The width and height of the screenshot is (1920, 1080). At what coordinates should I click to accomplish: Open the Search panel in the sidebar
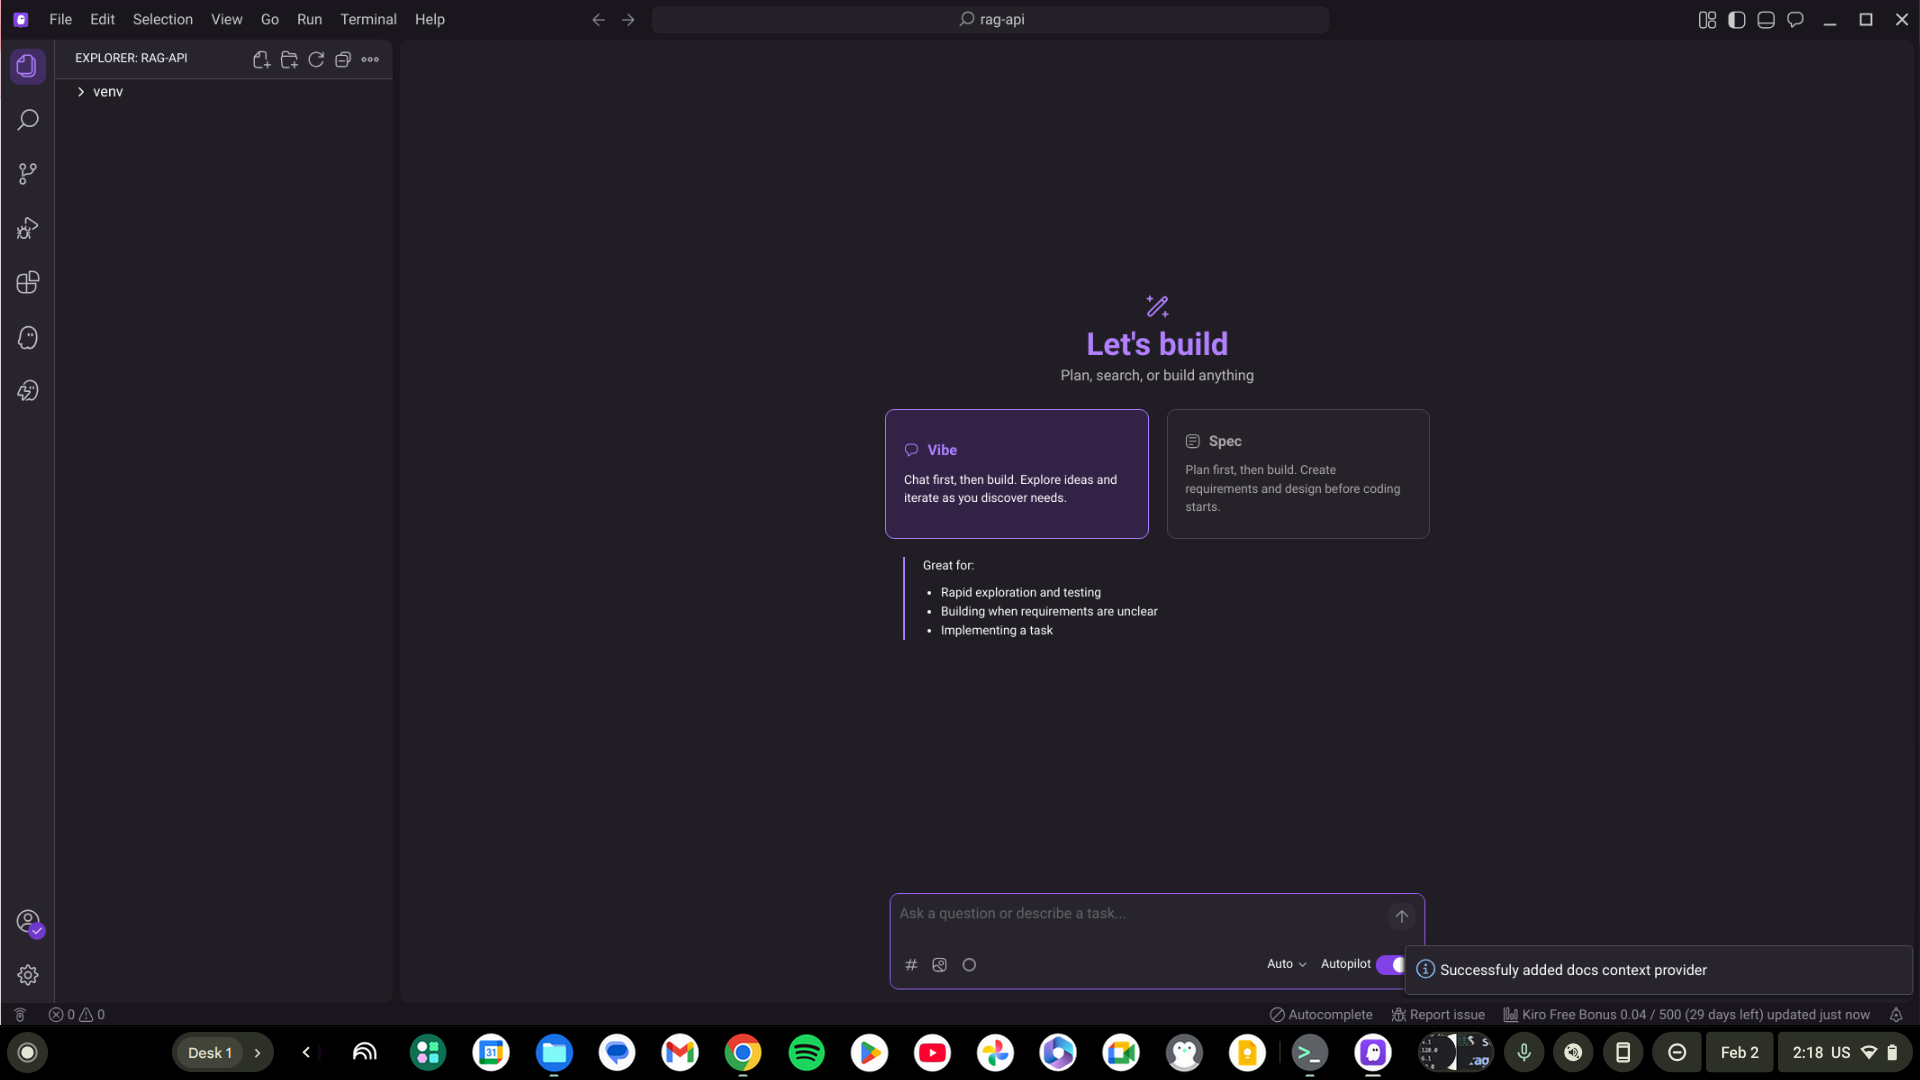[27, 119]
